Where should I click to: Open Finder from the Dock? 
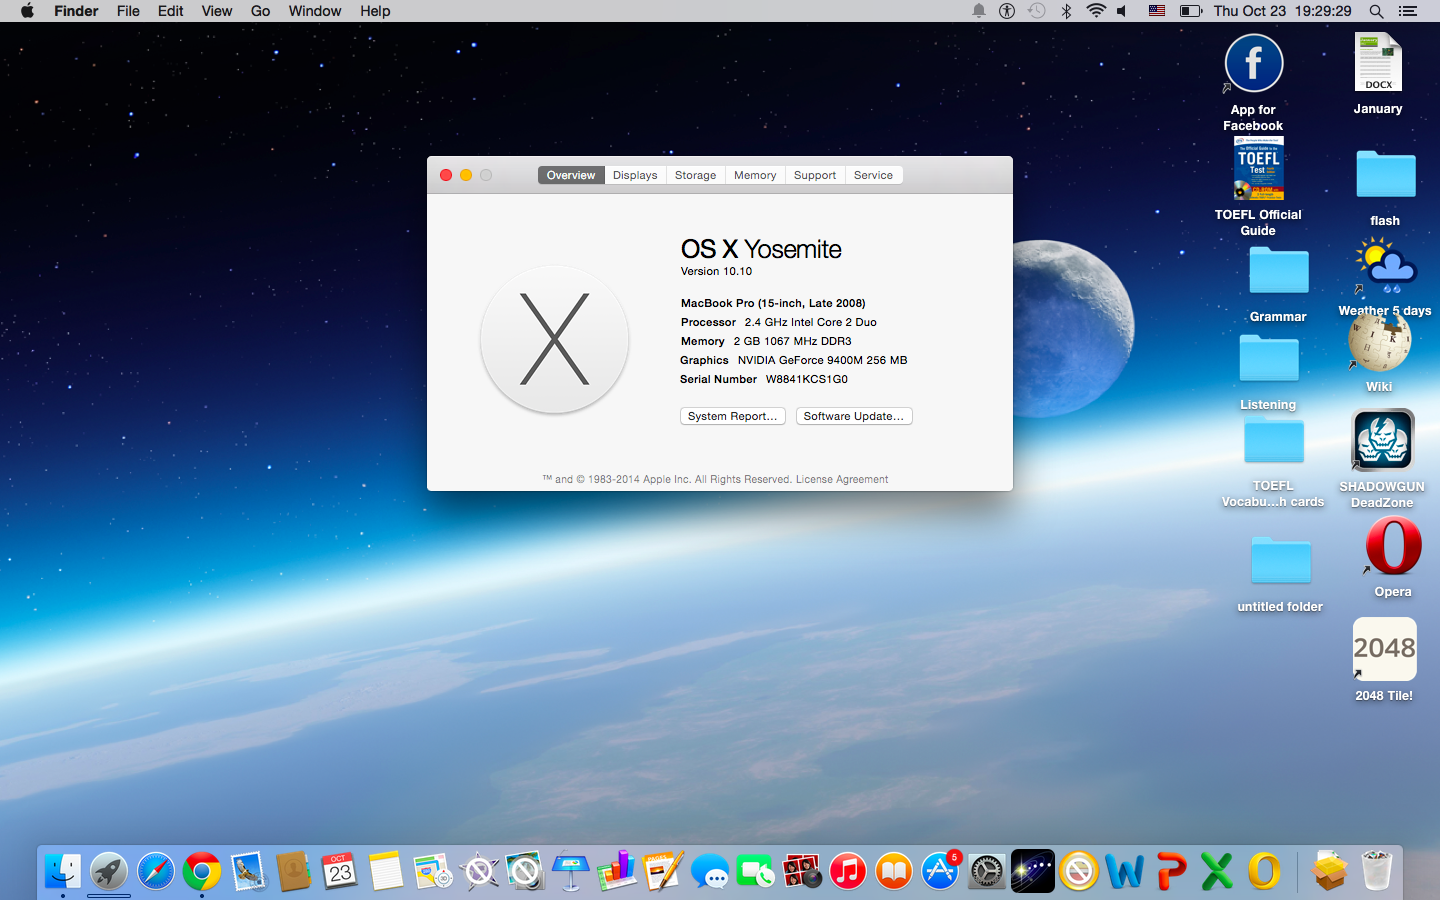pyautogui.click(x=62, y=872)
